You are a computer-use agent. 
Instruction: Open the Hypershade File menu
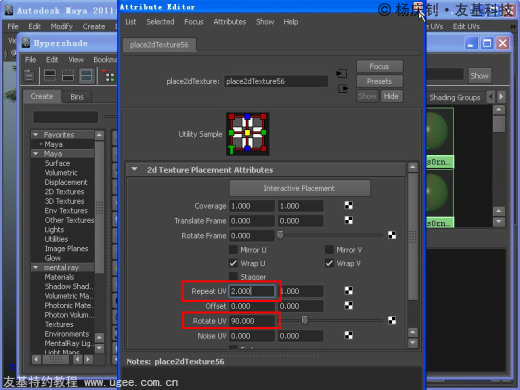[31, 60]
